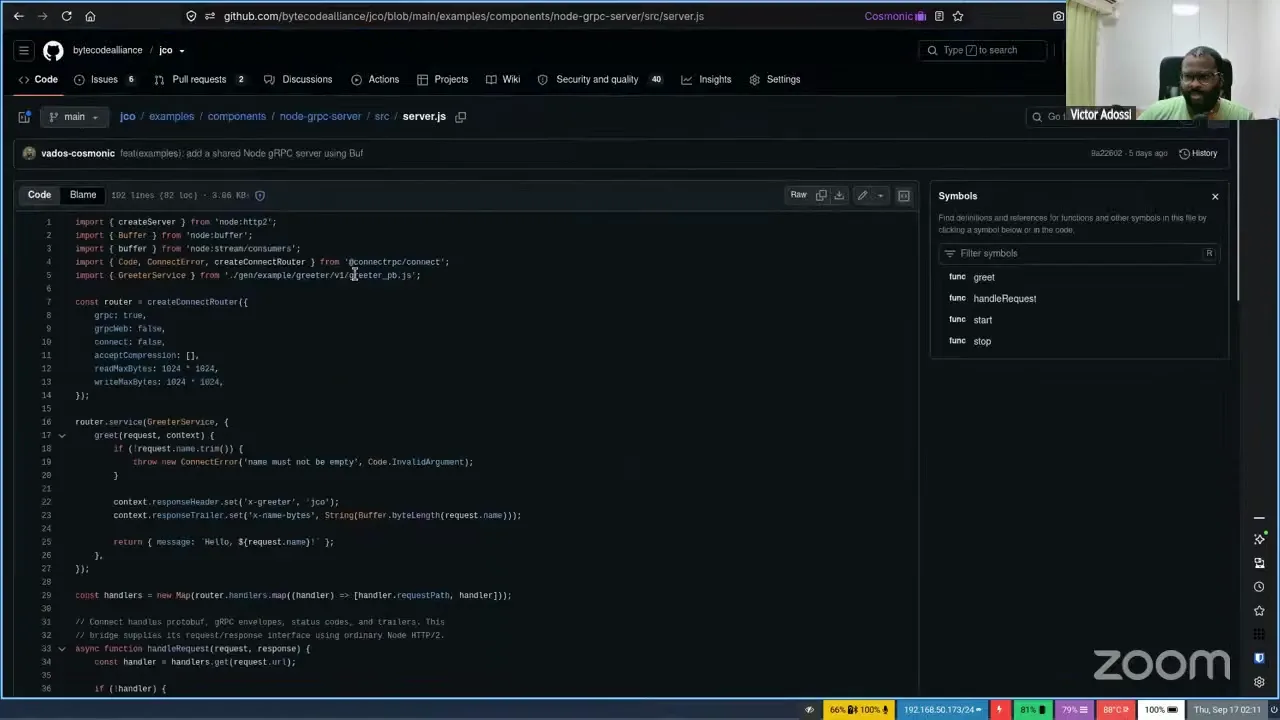Reload the browser page
Screen dimensions: 1280x720
(x=66, y=16)
